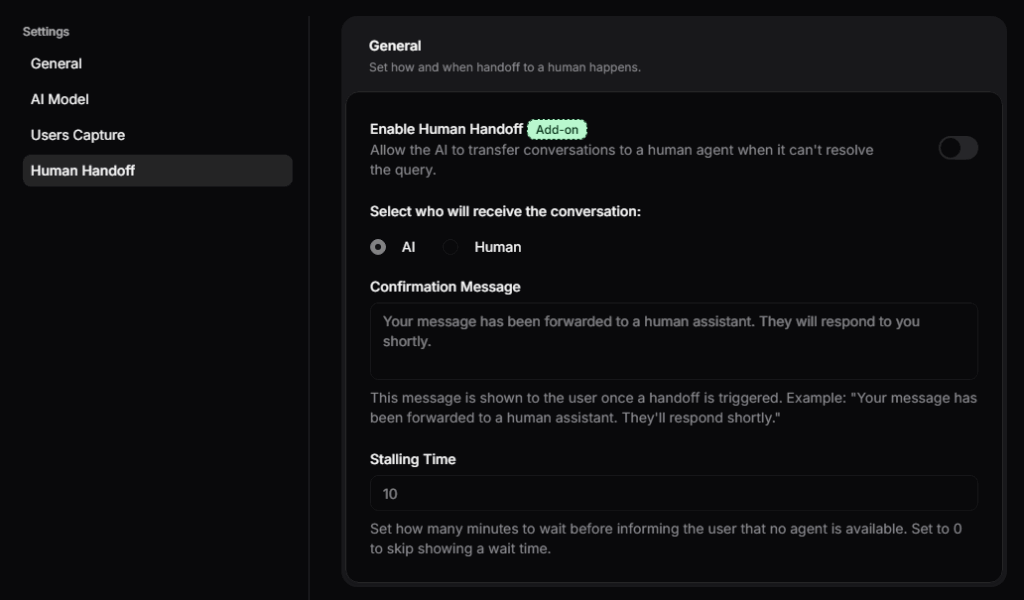This screenshot has width=1024, height=600.
Task: Click the Settings sidebar heading
Action: [46, 32]
